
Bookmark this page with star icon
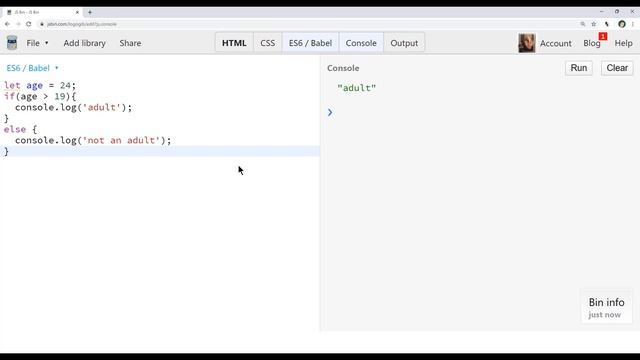point(594,24)
